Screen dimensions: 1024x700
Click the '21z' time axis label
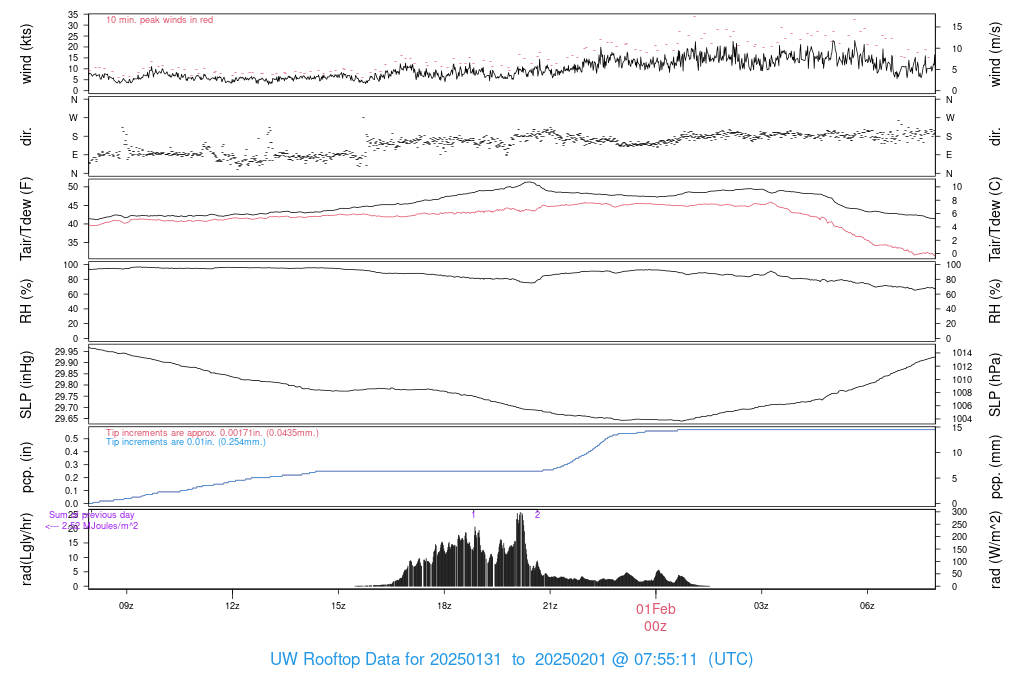click(x=550, y=606)
